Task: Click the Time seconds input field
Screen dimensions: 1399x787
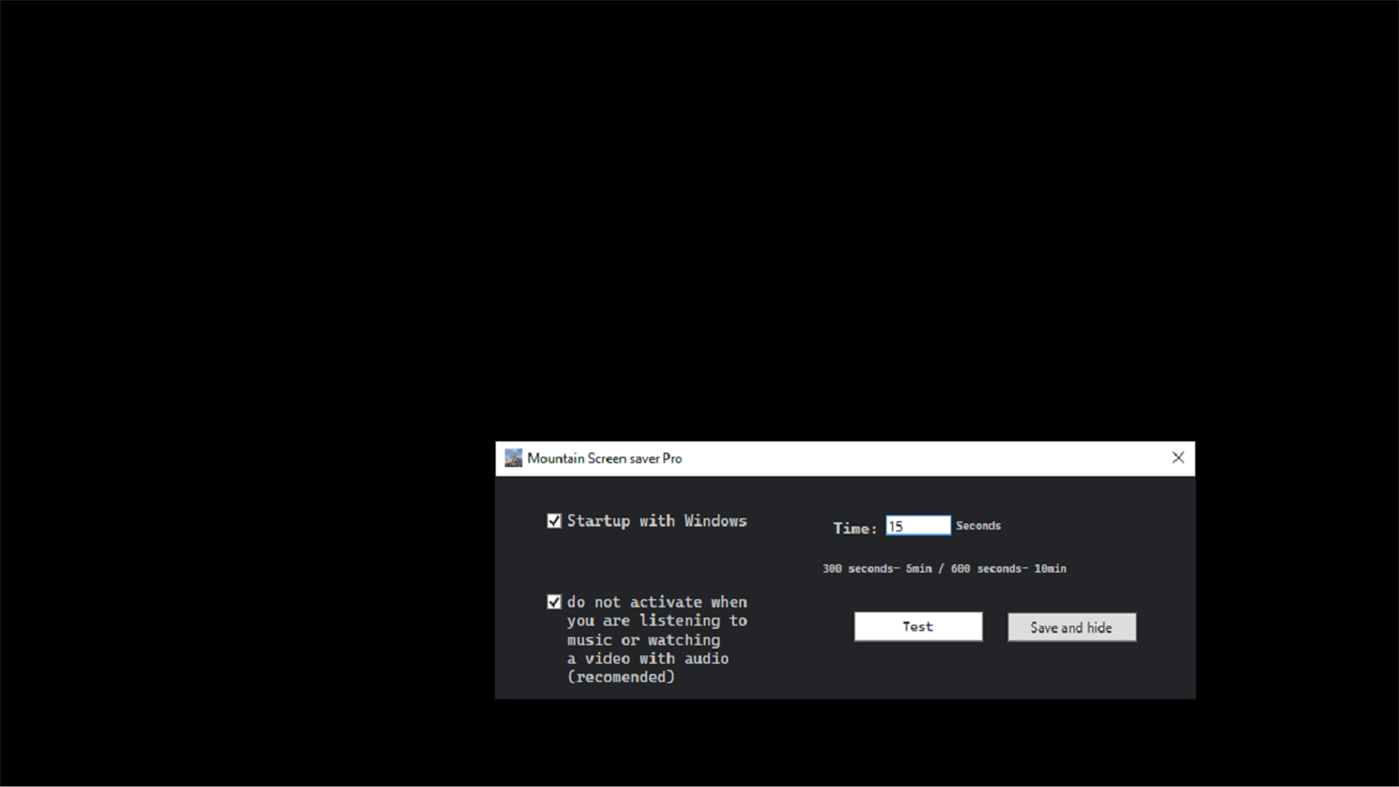Action: 918,526
